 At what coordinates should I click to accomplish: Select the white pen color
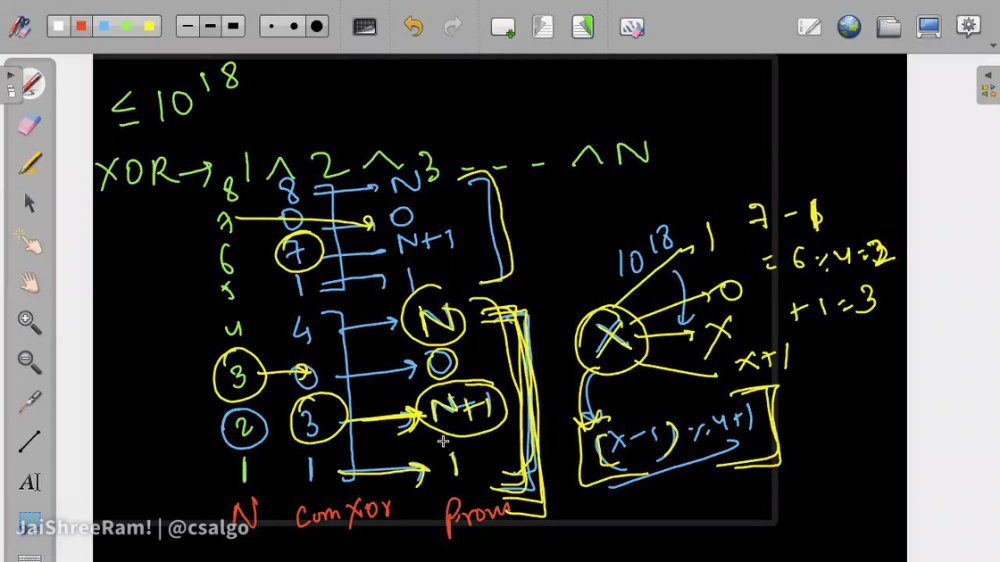tap(59, 26)
